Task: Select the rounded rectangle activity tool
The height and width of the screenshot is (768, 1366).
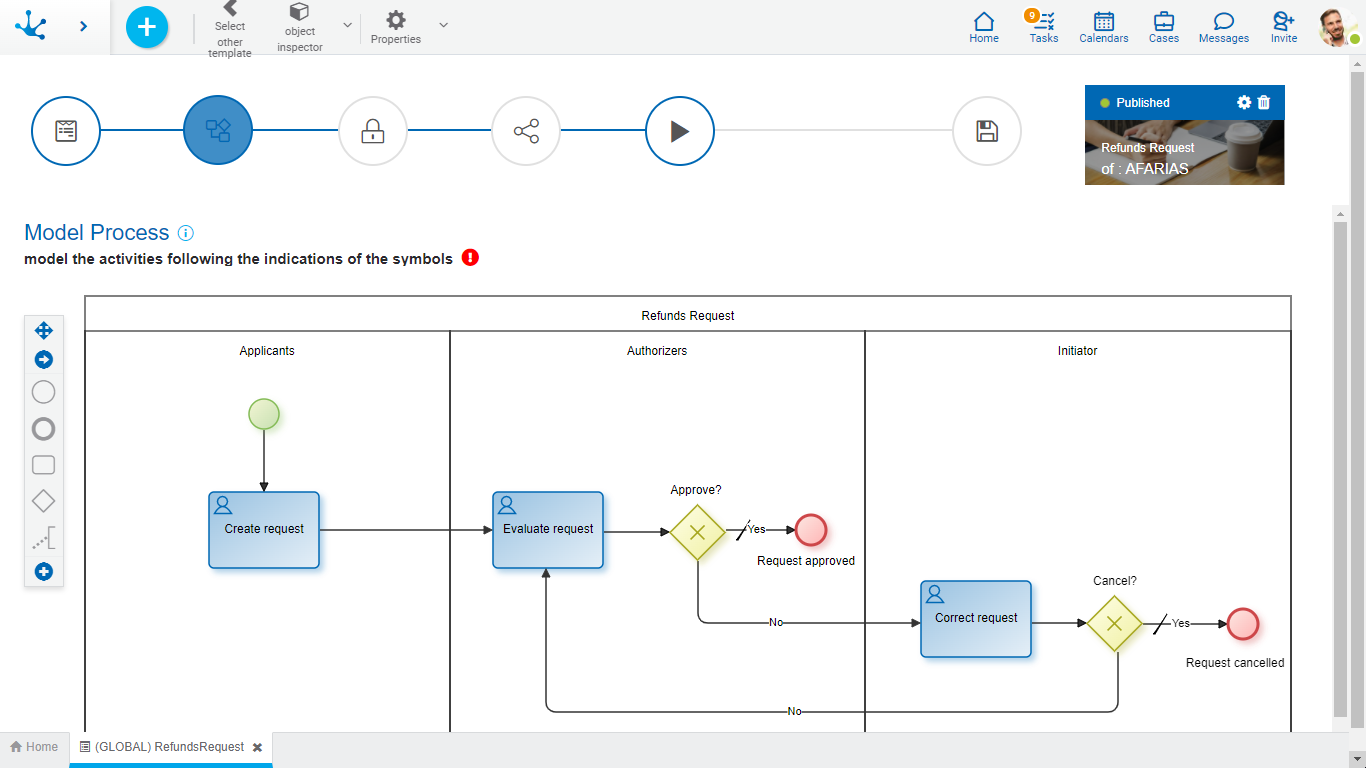Action: click(x=44, y=465)
